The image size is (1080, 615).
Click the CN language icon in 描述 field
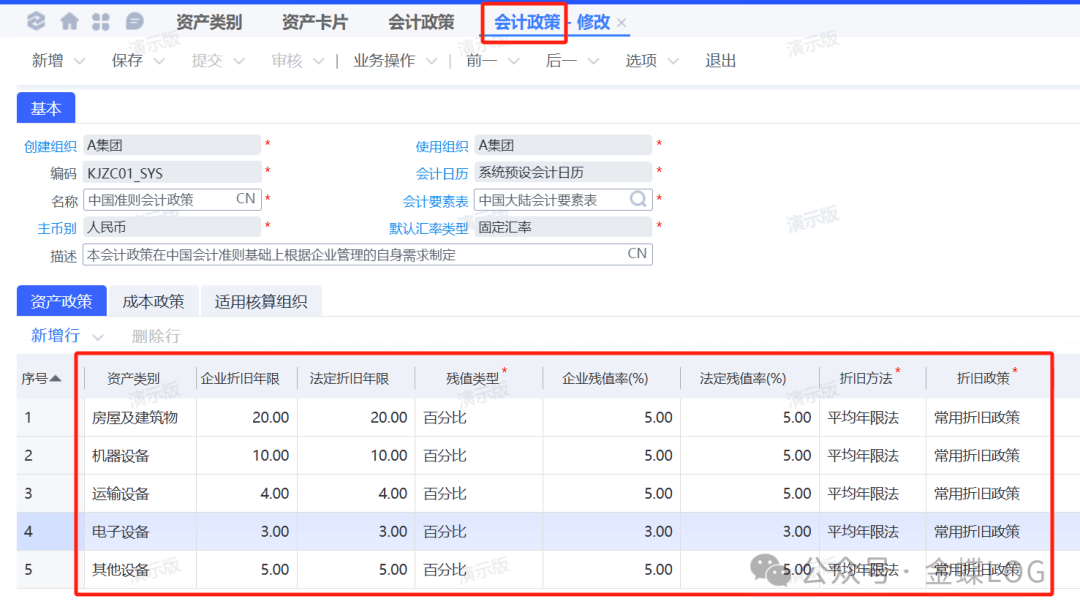(x=636, y=254)
